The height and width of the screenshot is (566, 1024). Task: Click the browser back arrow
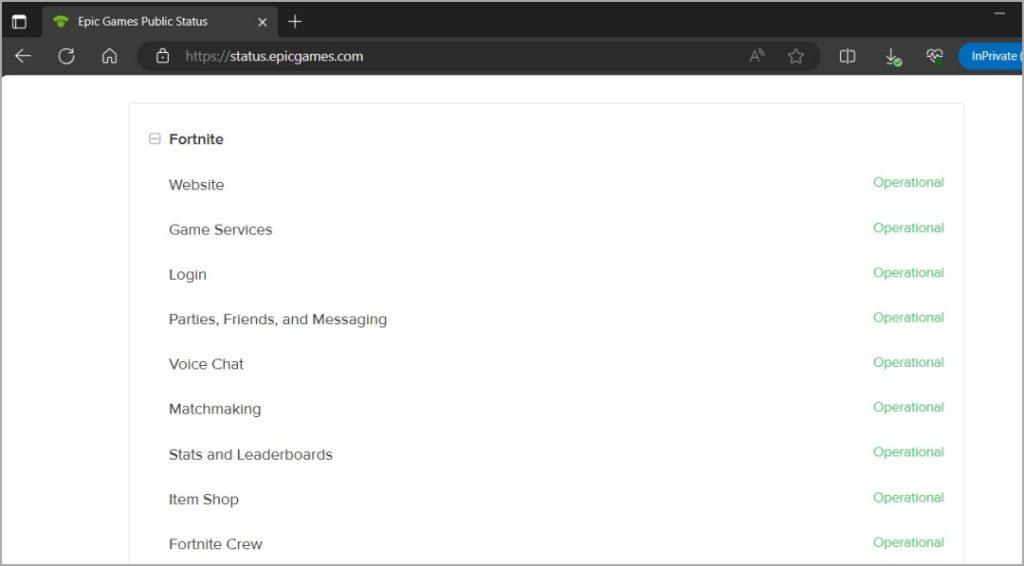23,56
